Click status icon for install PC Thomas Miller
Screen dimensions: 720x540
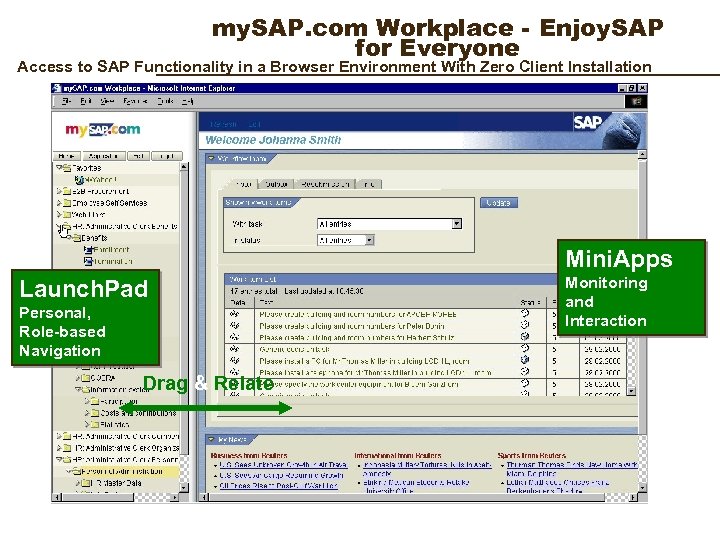coord(525,360)
